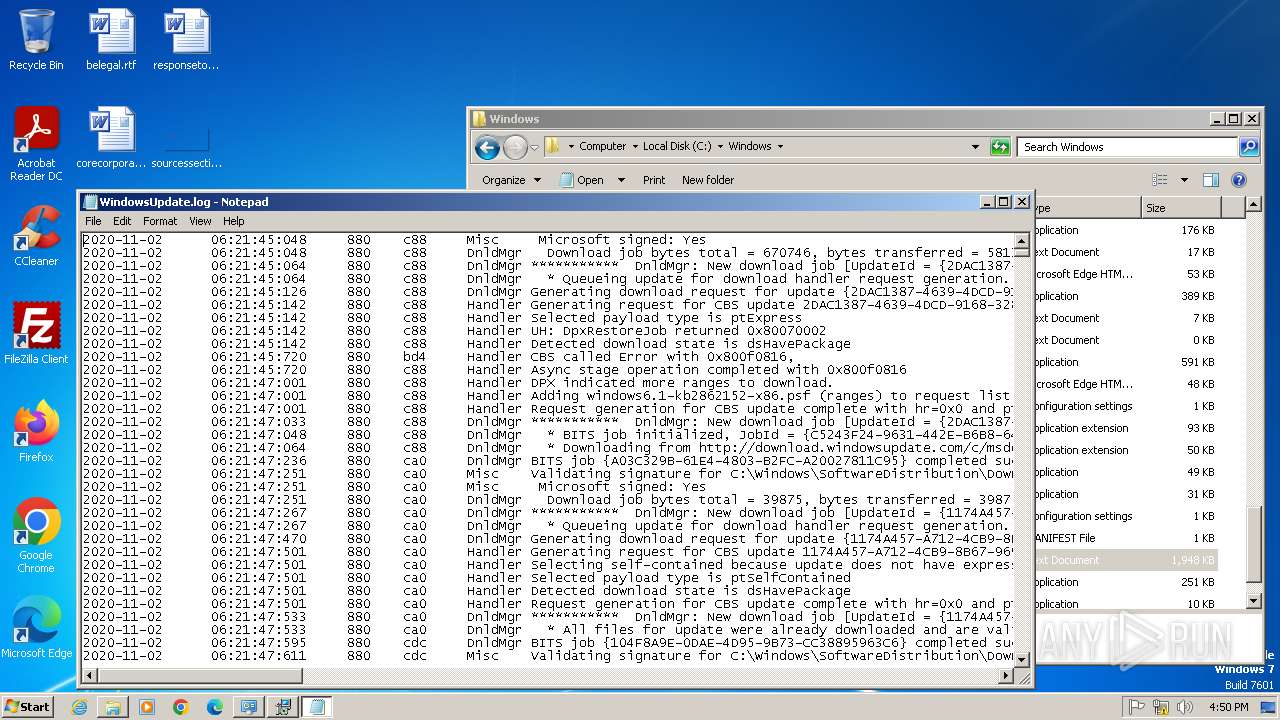The width and height of the screenshot is (1280, 720).
Task: Select the highlighted 1,948 KB file row
Action: (1125, 560)
